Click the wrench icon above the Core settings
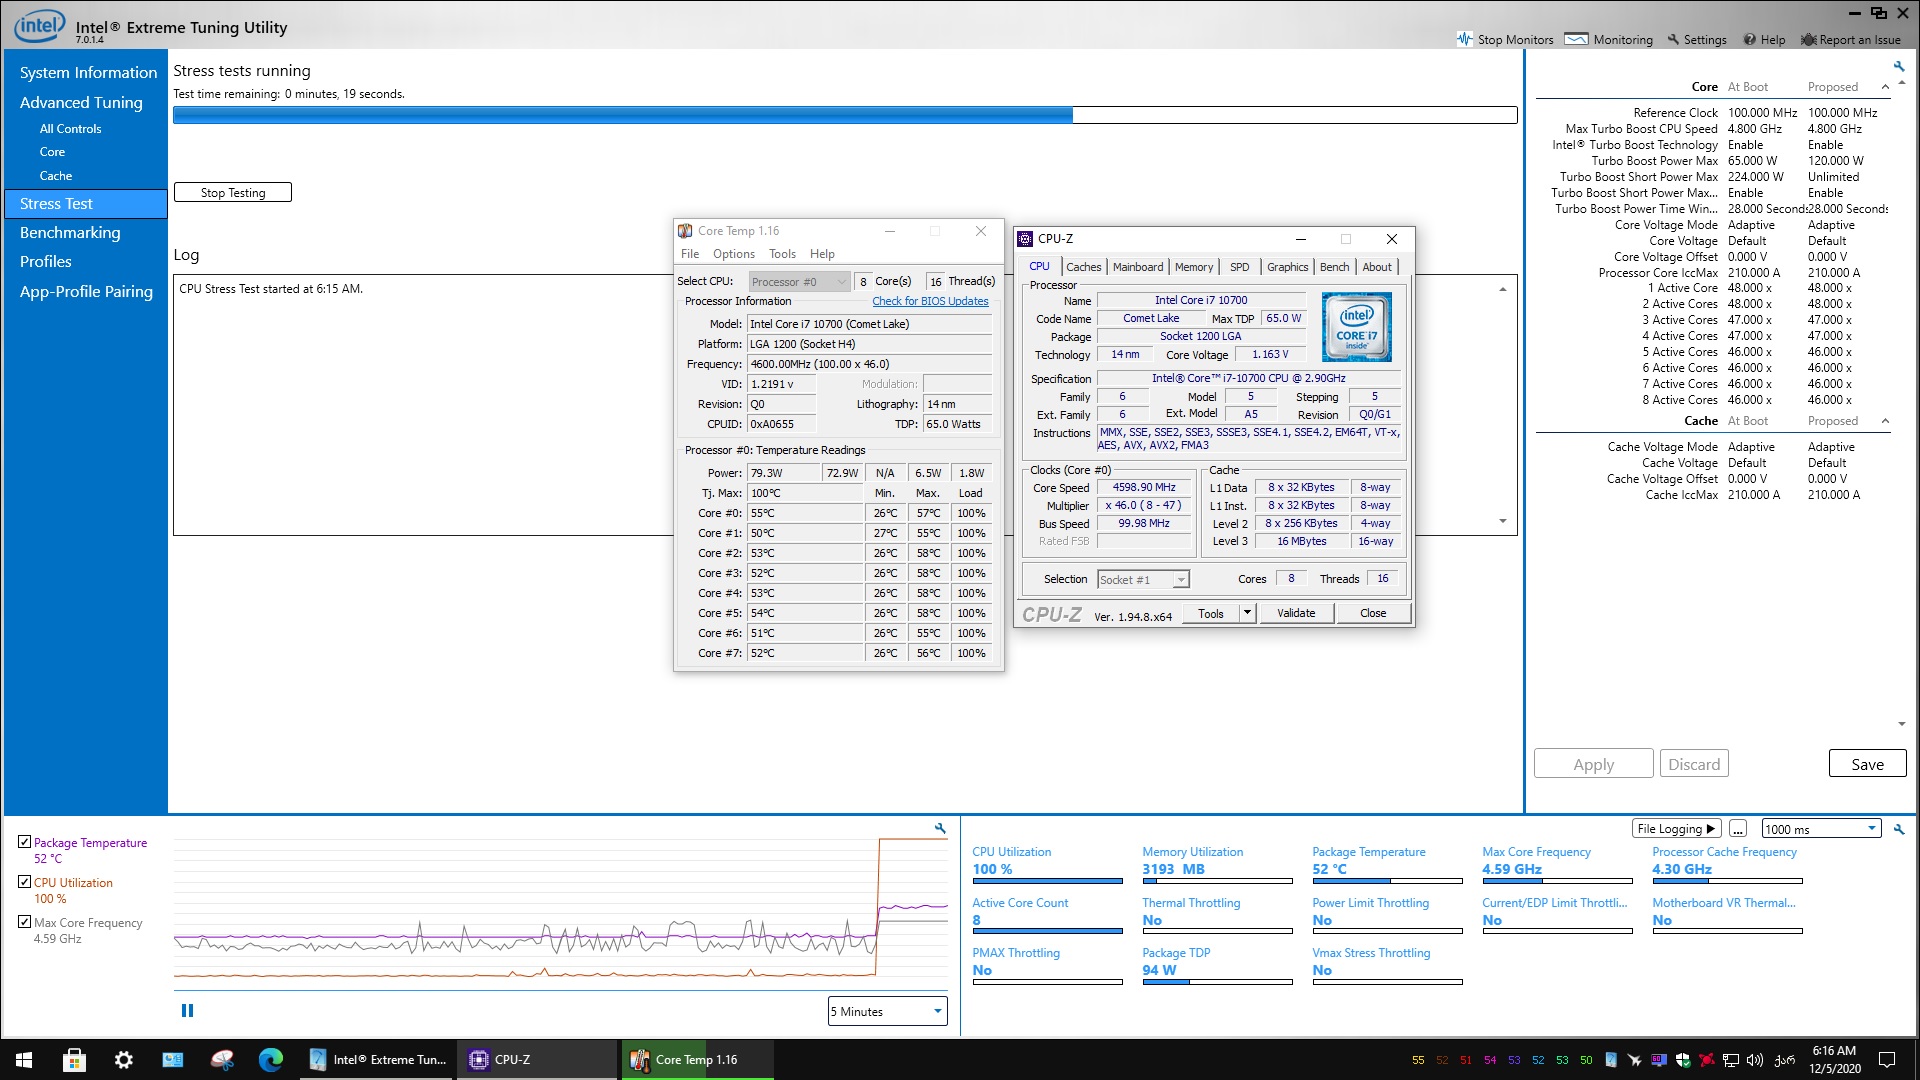Image resolution: width=1920 pixels, height=1080 pixels. (1899, 66)
